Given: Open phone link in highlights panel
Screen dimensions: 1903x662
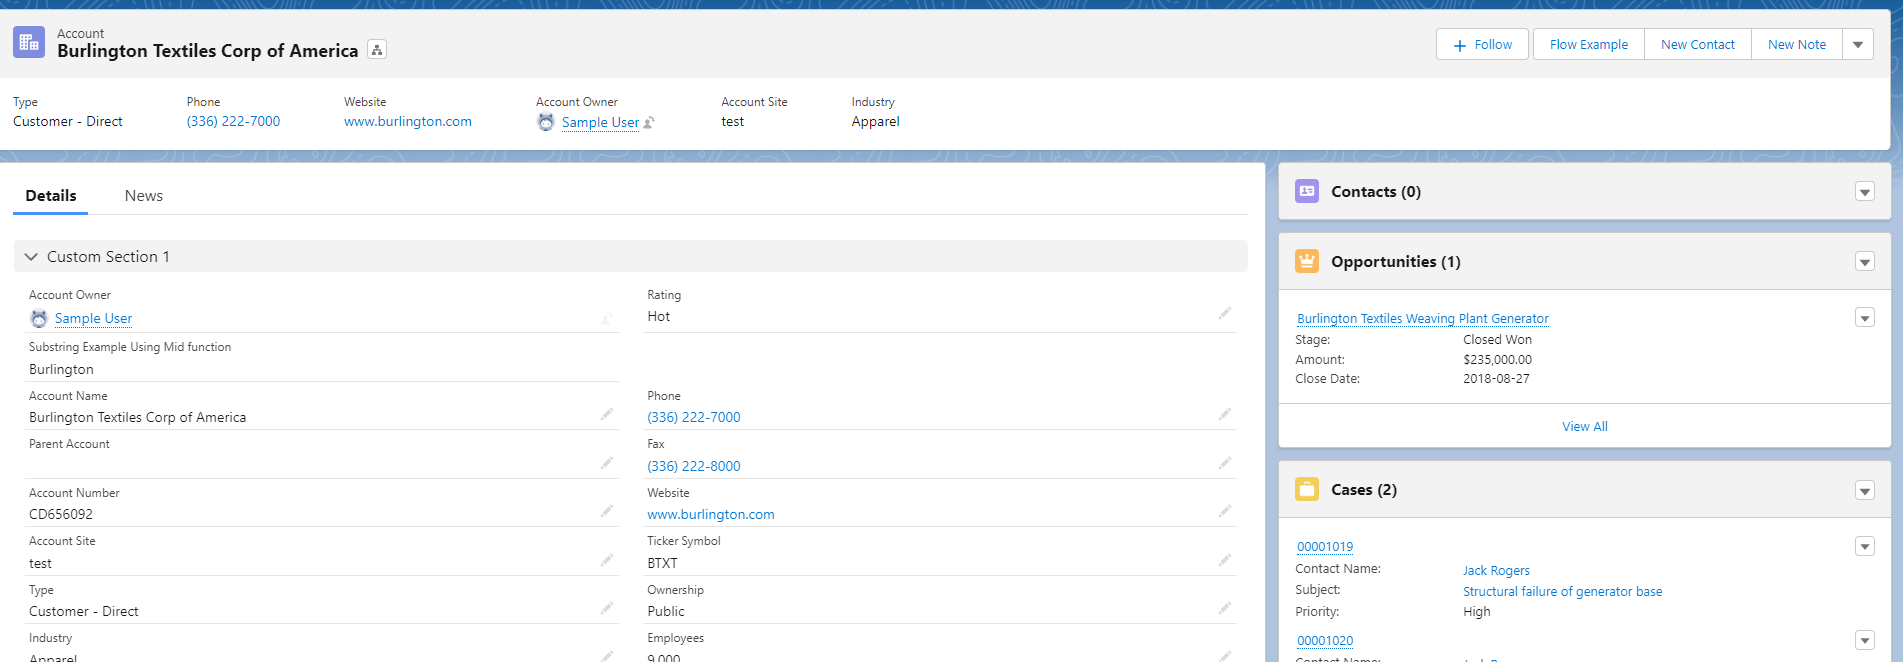Looking at the screenshot, I should (233, 121).
